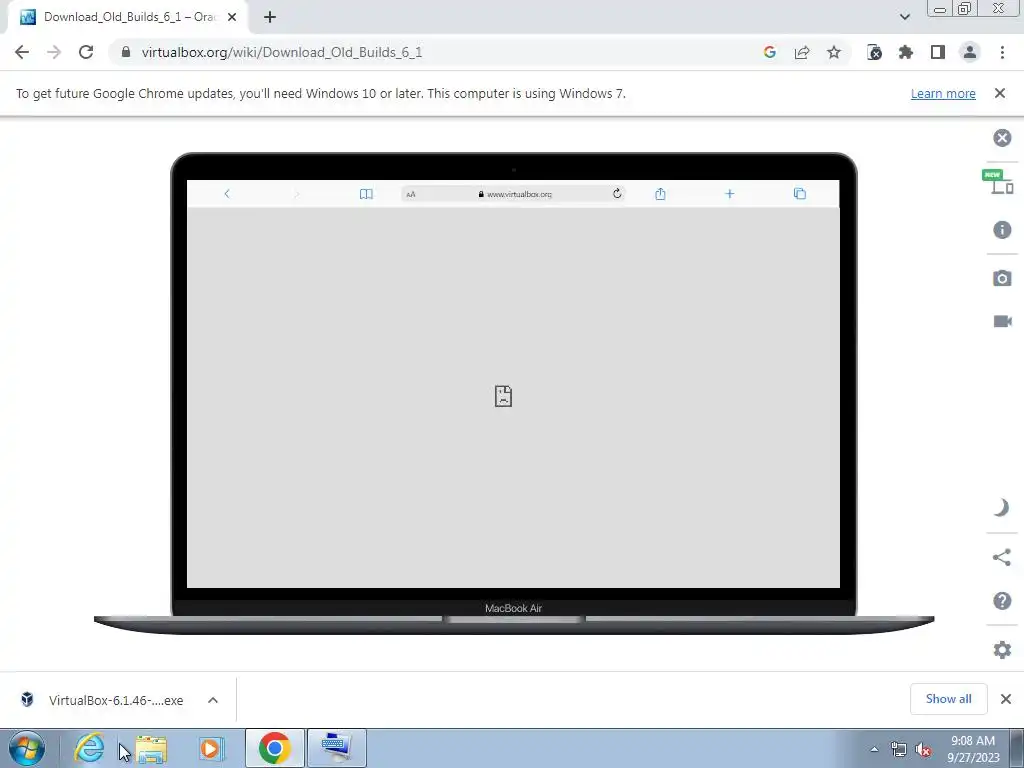1024x768 pixels.
Task: Open the On-Screen Keyboard taskbar item
Action: tap(337, 748)
